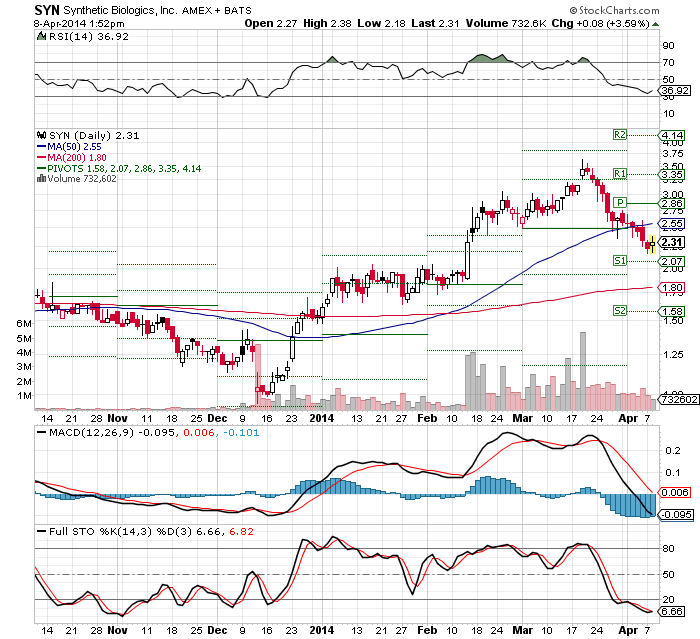Click the 1.58 S2 price tag
The width and height of the screenshot is (700, 639).
[x=672, y=311]
